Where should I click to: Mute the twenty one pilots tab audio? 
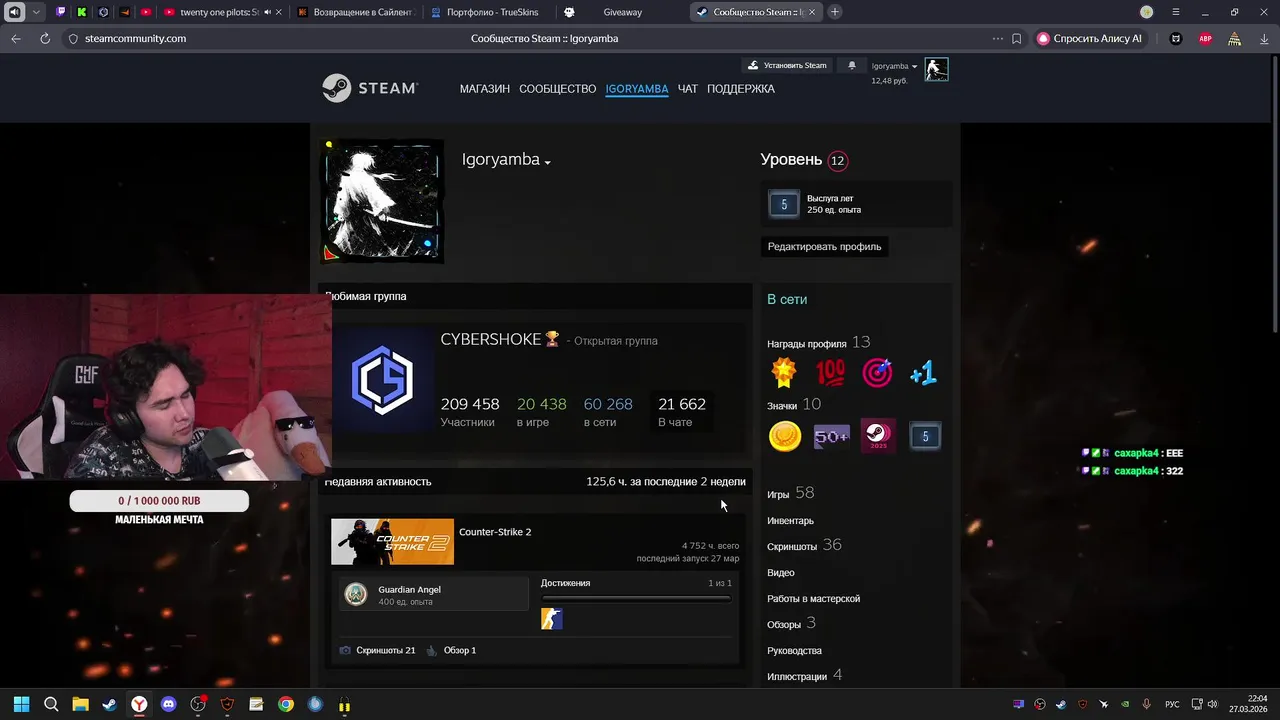pyautogui.click(x=267, y=12)
